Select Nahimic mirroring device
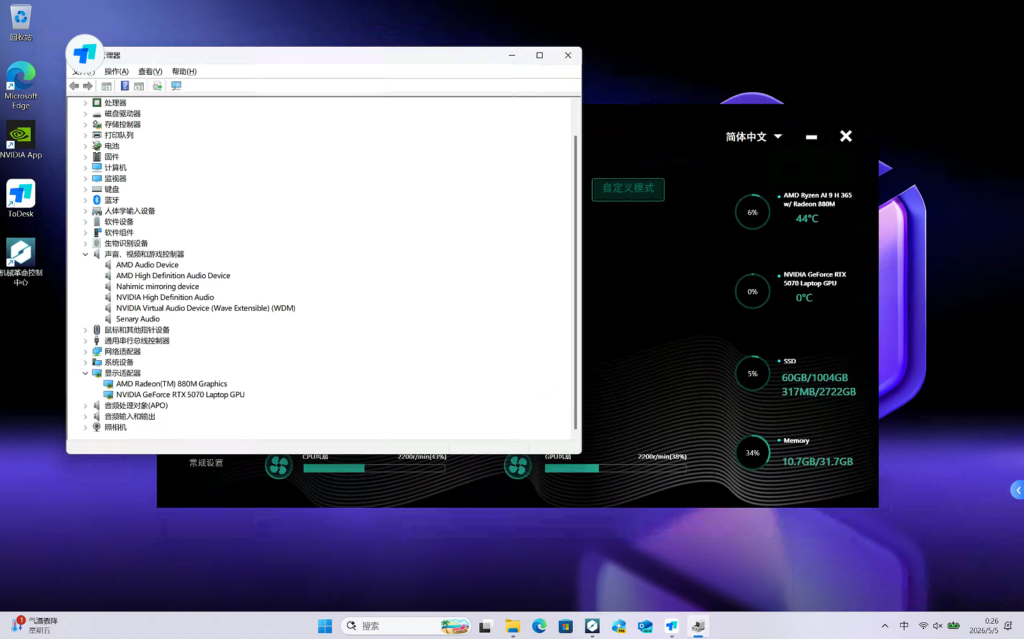 157,286
